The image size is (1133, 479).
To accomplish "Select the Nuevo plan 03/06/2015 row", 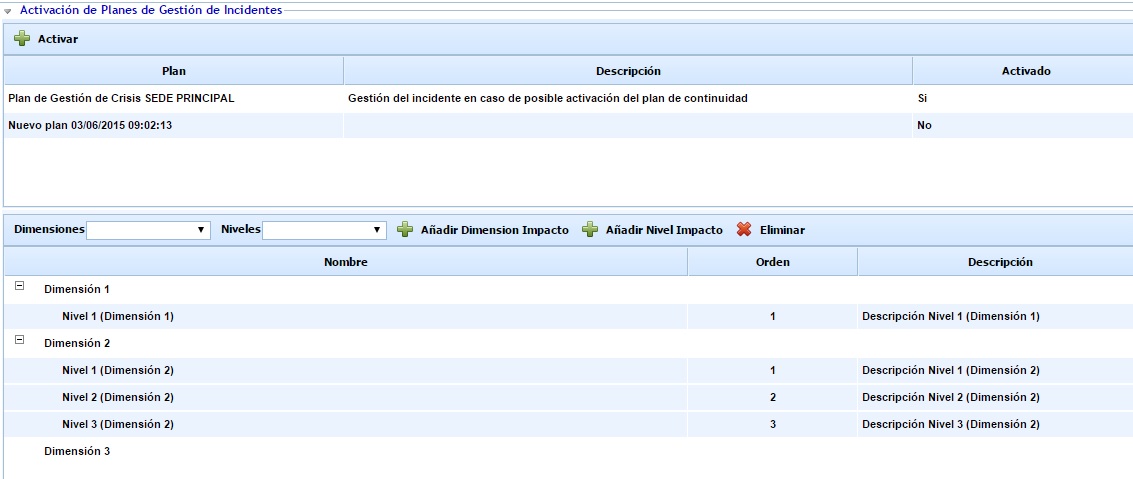I will [90, 125].
